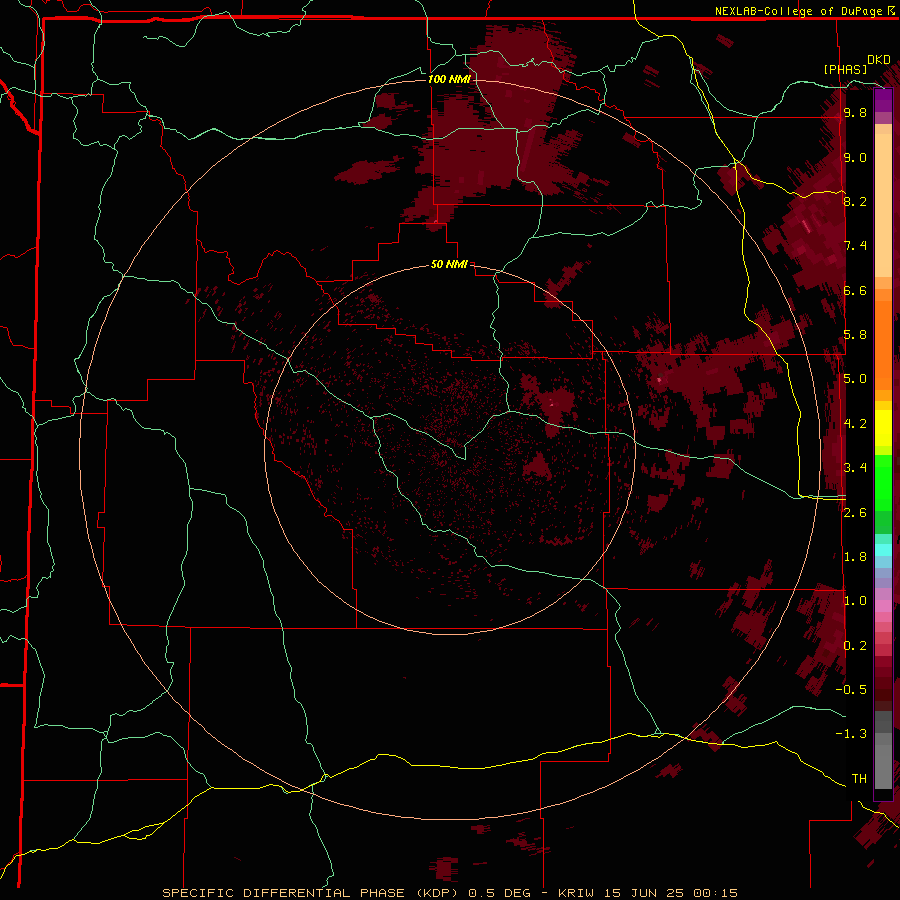Click the 5.8 value on the color scale
This screenshot has height=900, width=900.
[x=855, y=335]
